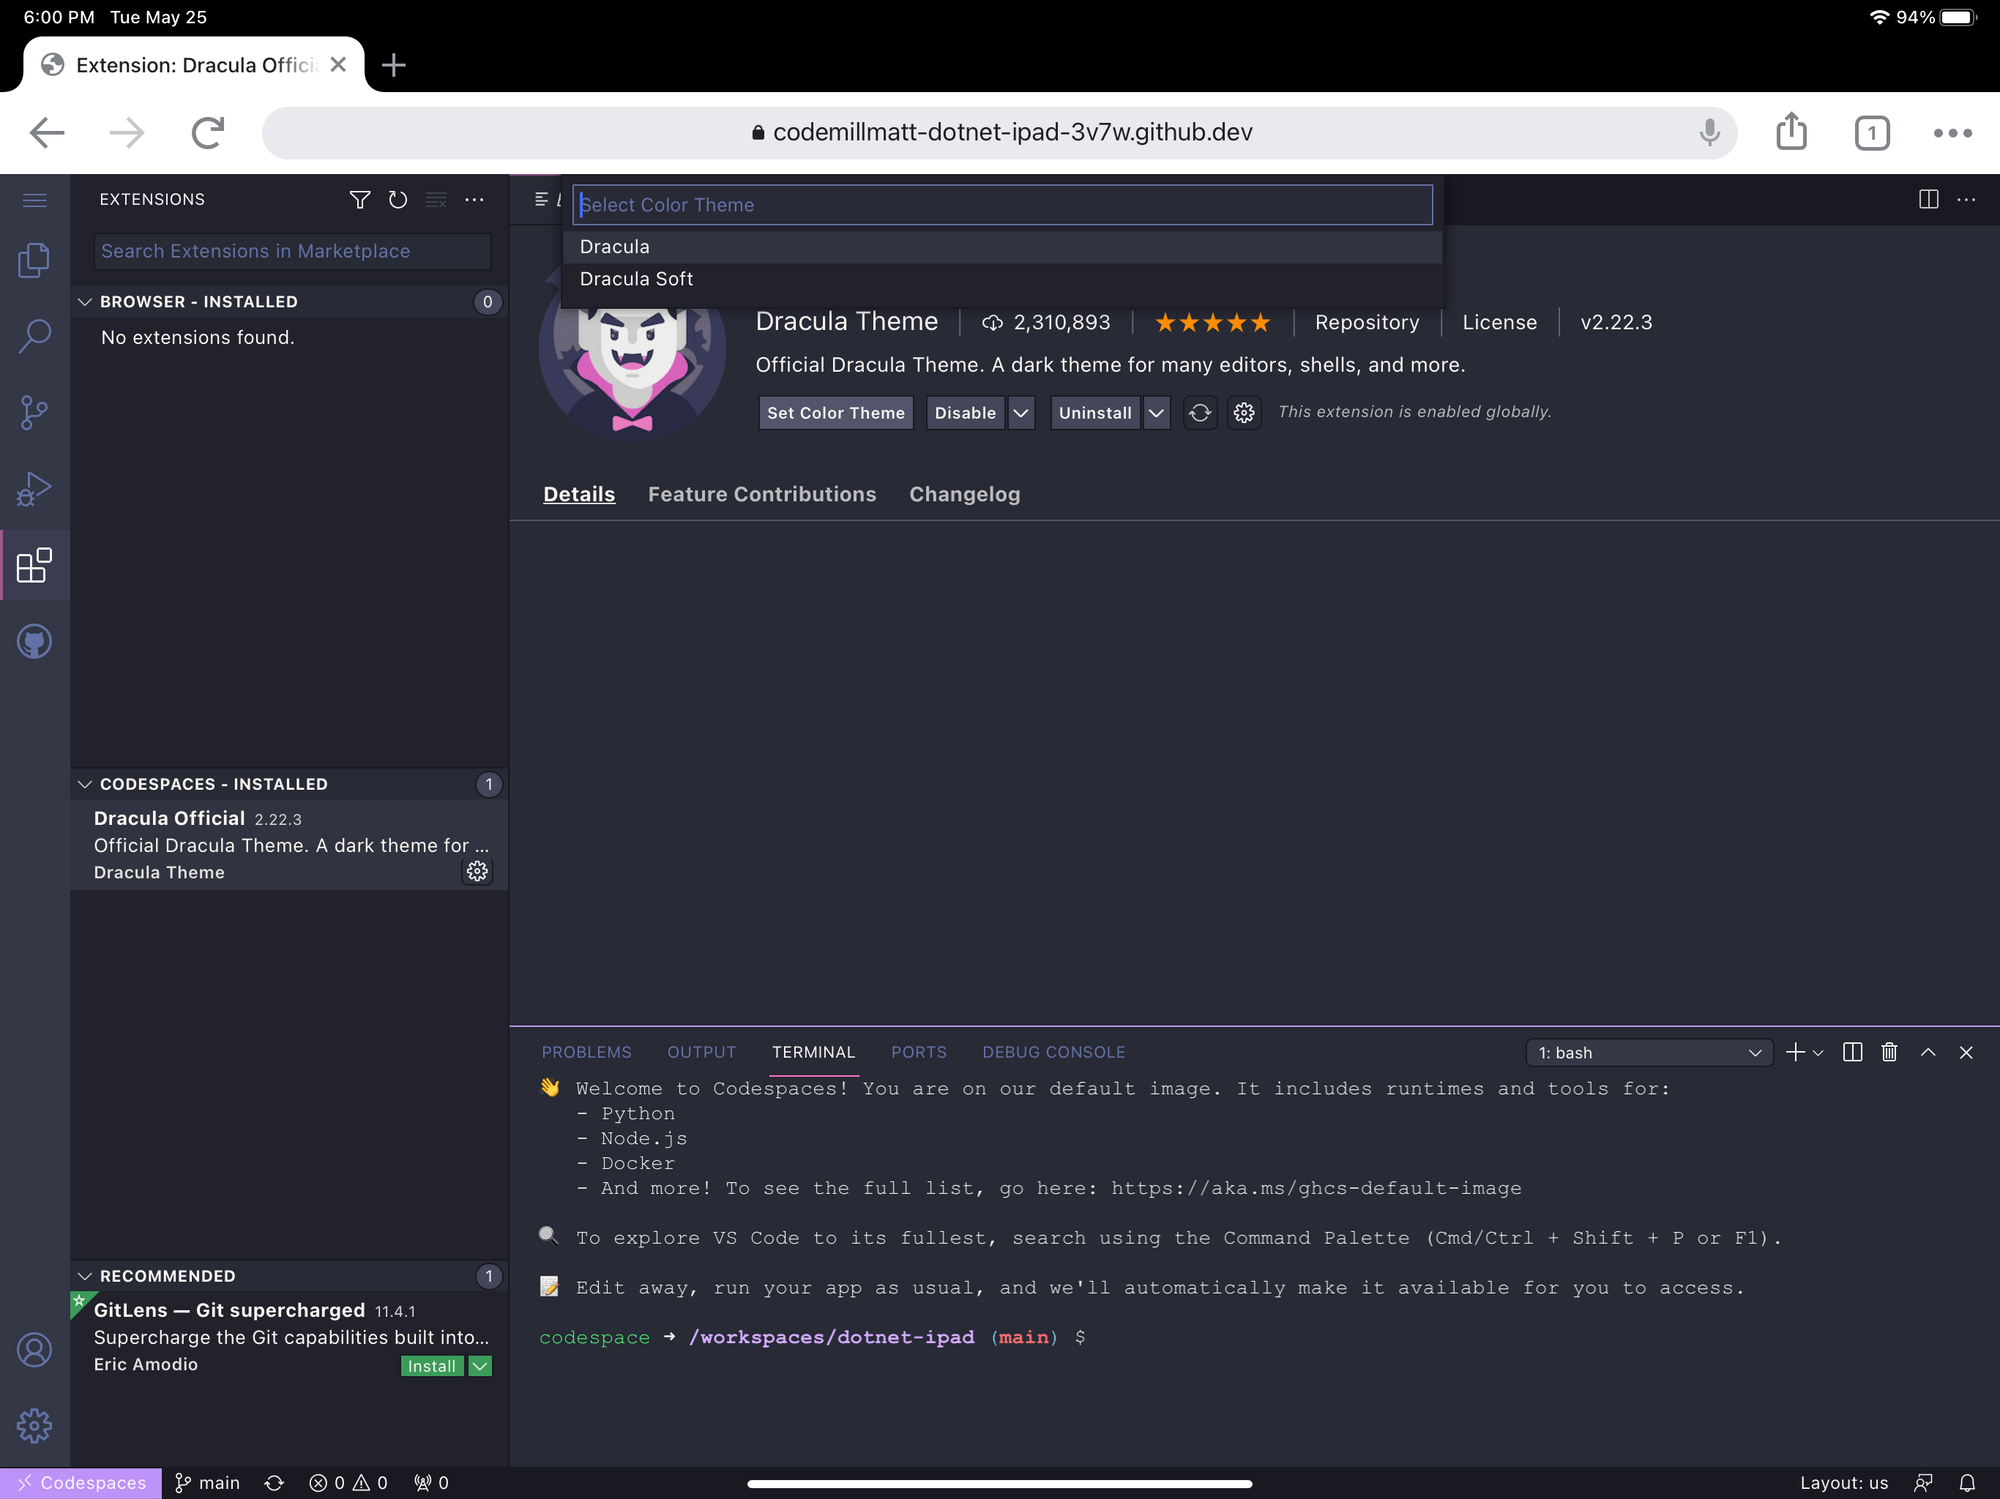The image size is (2000, 1499).
Task: Open the bash terminal selector dropdown
Action: pos(1649,1053)
